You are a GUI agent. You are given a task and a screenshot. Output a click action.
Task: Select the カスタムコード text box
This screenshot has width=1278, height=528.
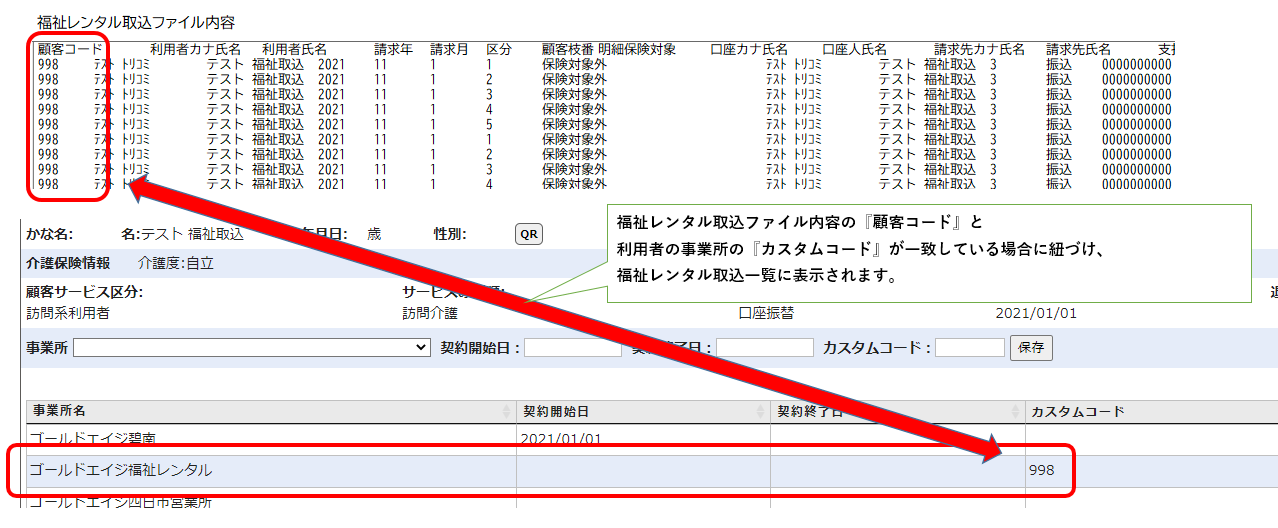click(969, 348)
